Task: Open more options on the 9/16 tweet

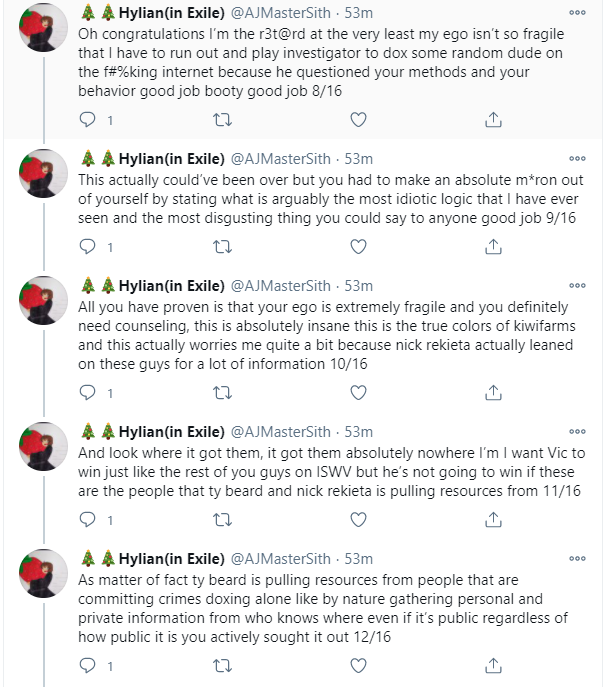Action: click(x=577, y=159)
